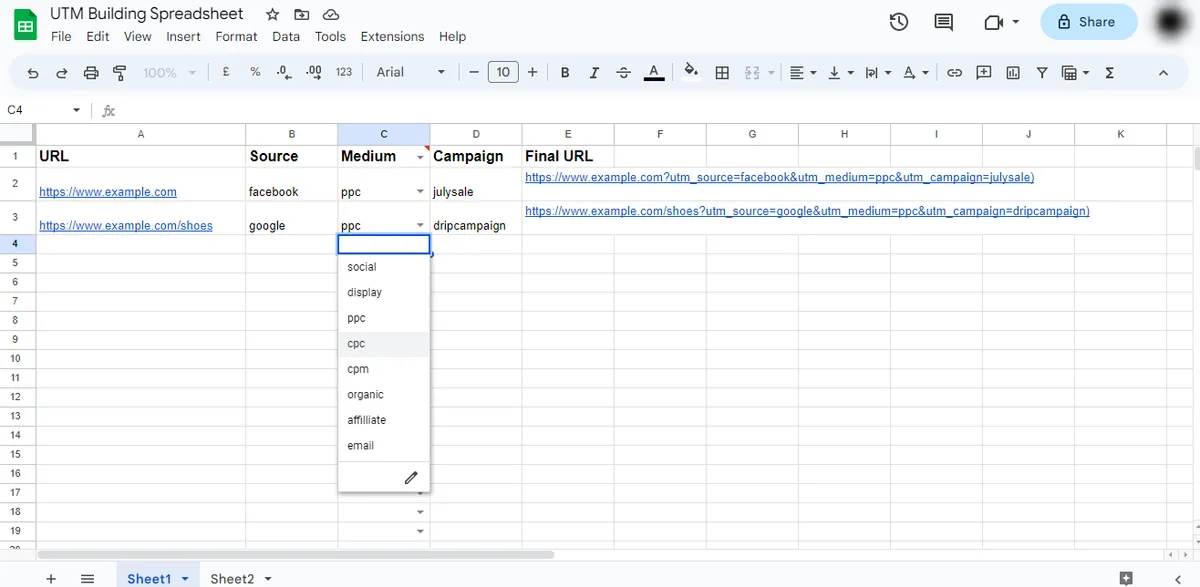Image resolution: width=1200 pixels, height=587 pixels.
Task: Insert a link using the toolbar
Action: (953, 72)
